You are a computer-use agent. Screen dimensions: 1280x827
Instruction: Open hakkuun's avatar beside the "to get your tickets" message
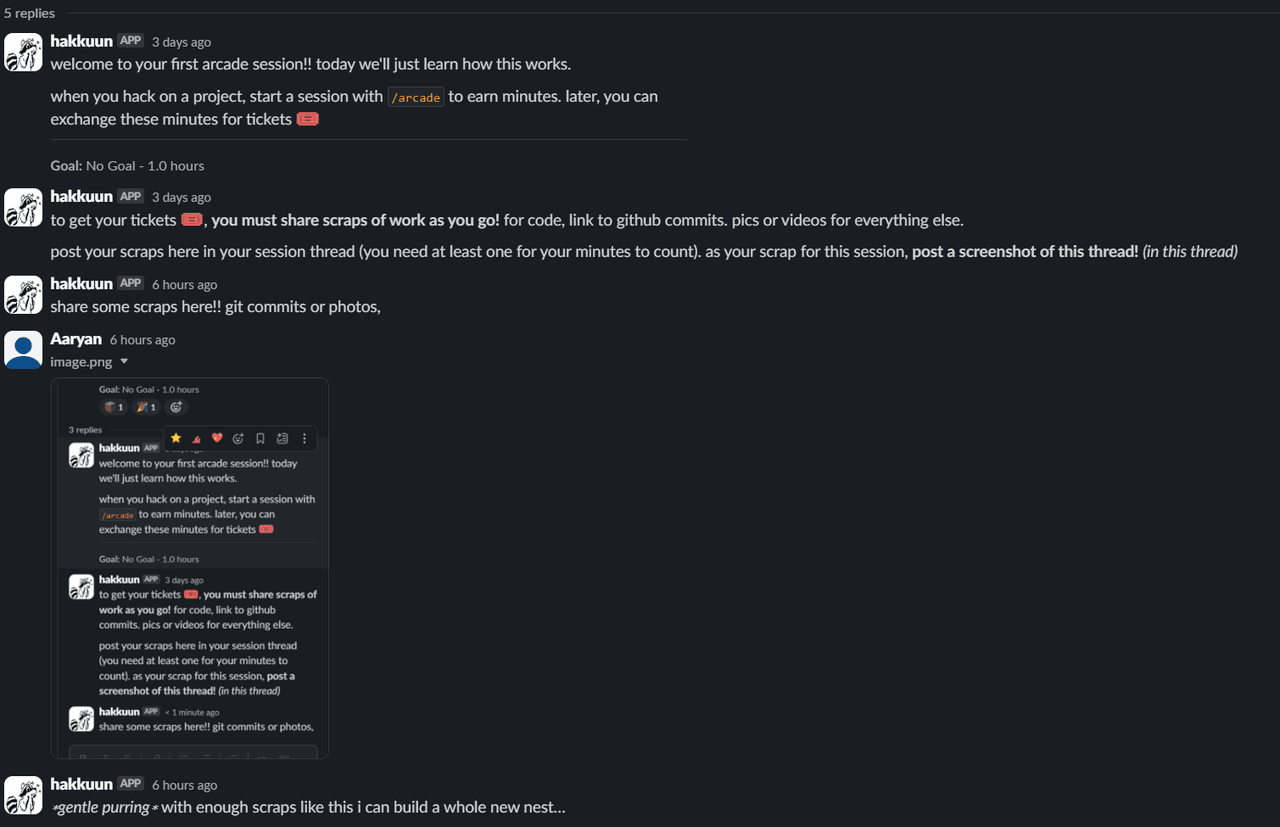point(23,207)
